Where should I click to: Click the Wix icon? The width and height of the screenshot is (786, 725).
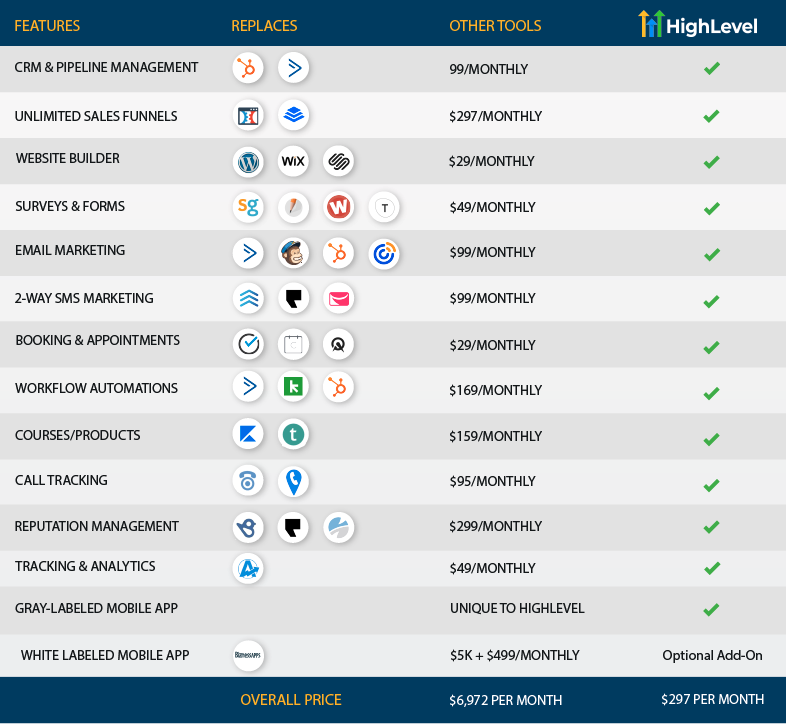[x=293, y=161]
